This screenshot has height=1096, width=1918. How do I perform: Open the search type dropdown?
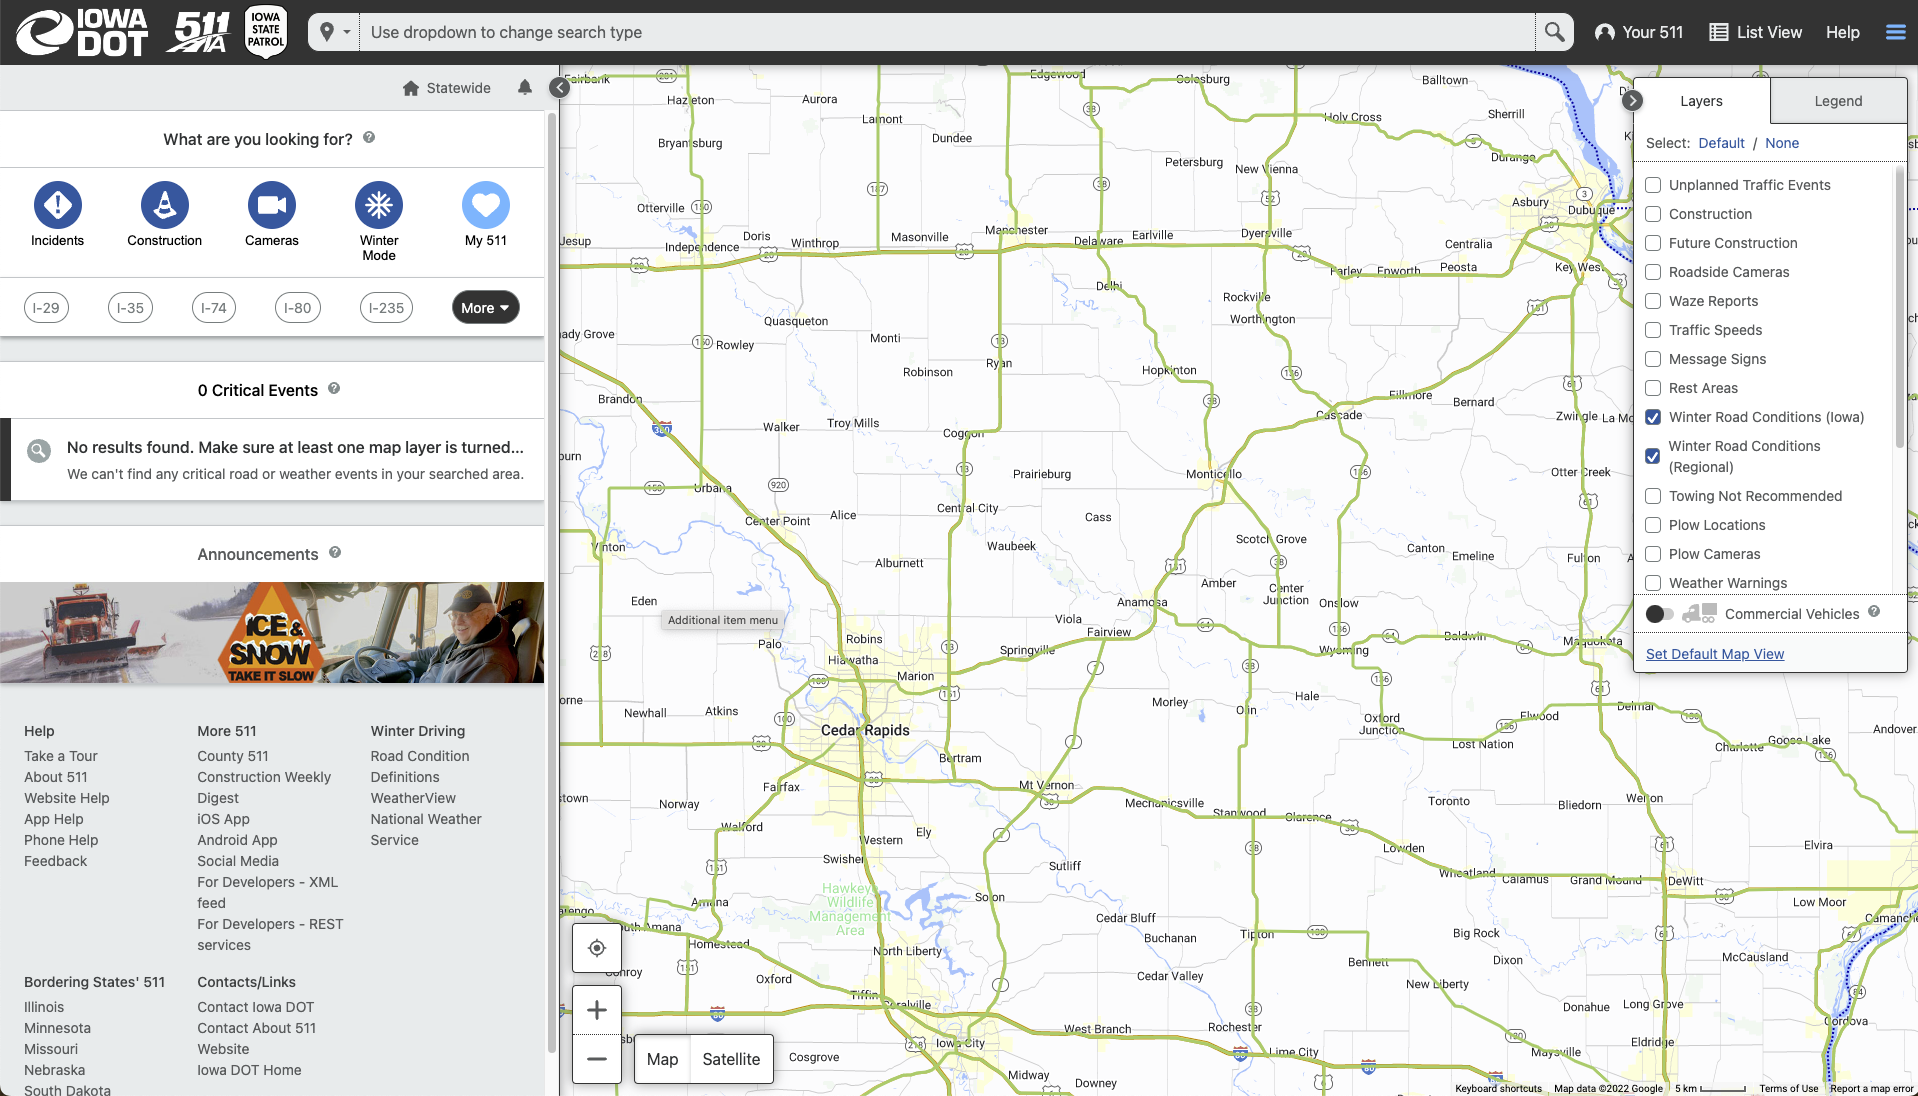tap(334, 32)
